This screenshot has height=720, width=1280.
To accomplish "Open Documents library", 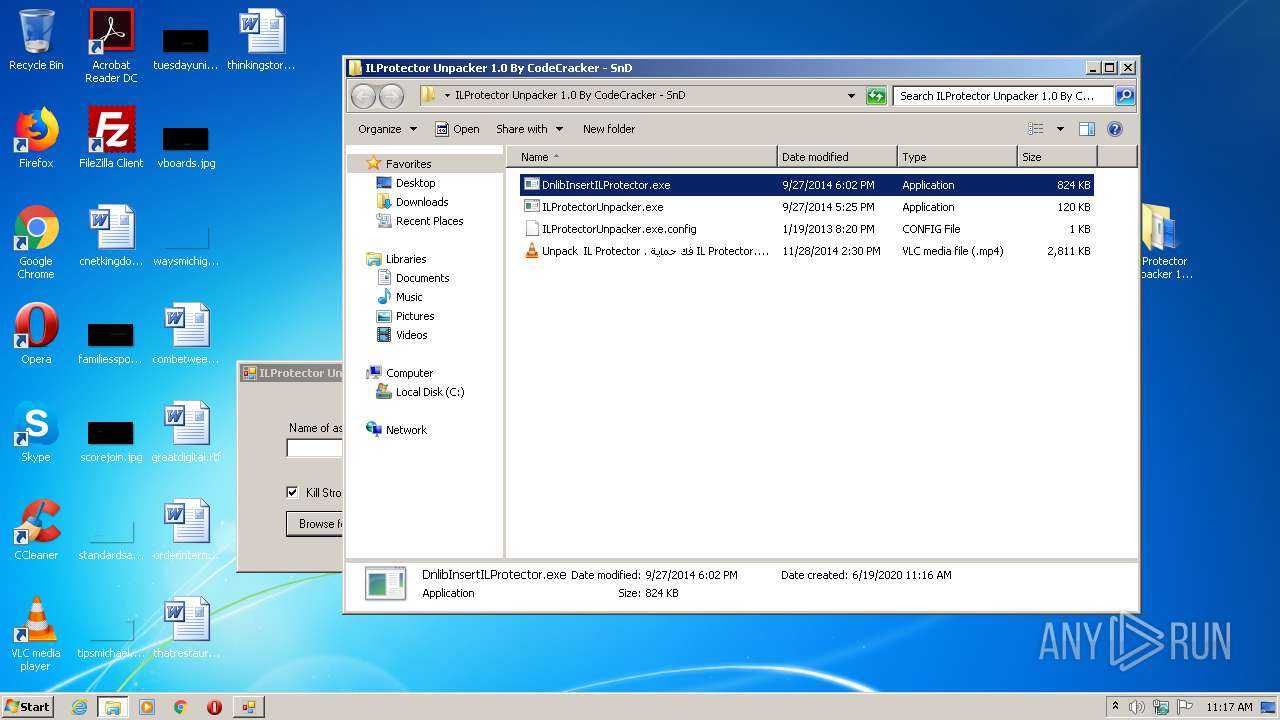I will [422, 278].
